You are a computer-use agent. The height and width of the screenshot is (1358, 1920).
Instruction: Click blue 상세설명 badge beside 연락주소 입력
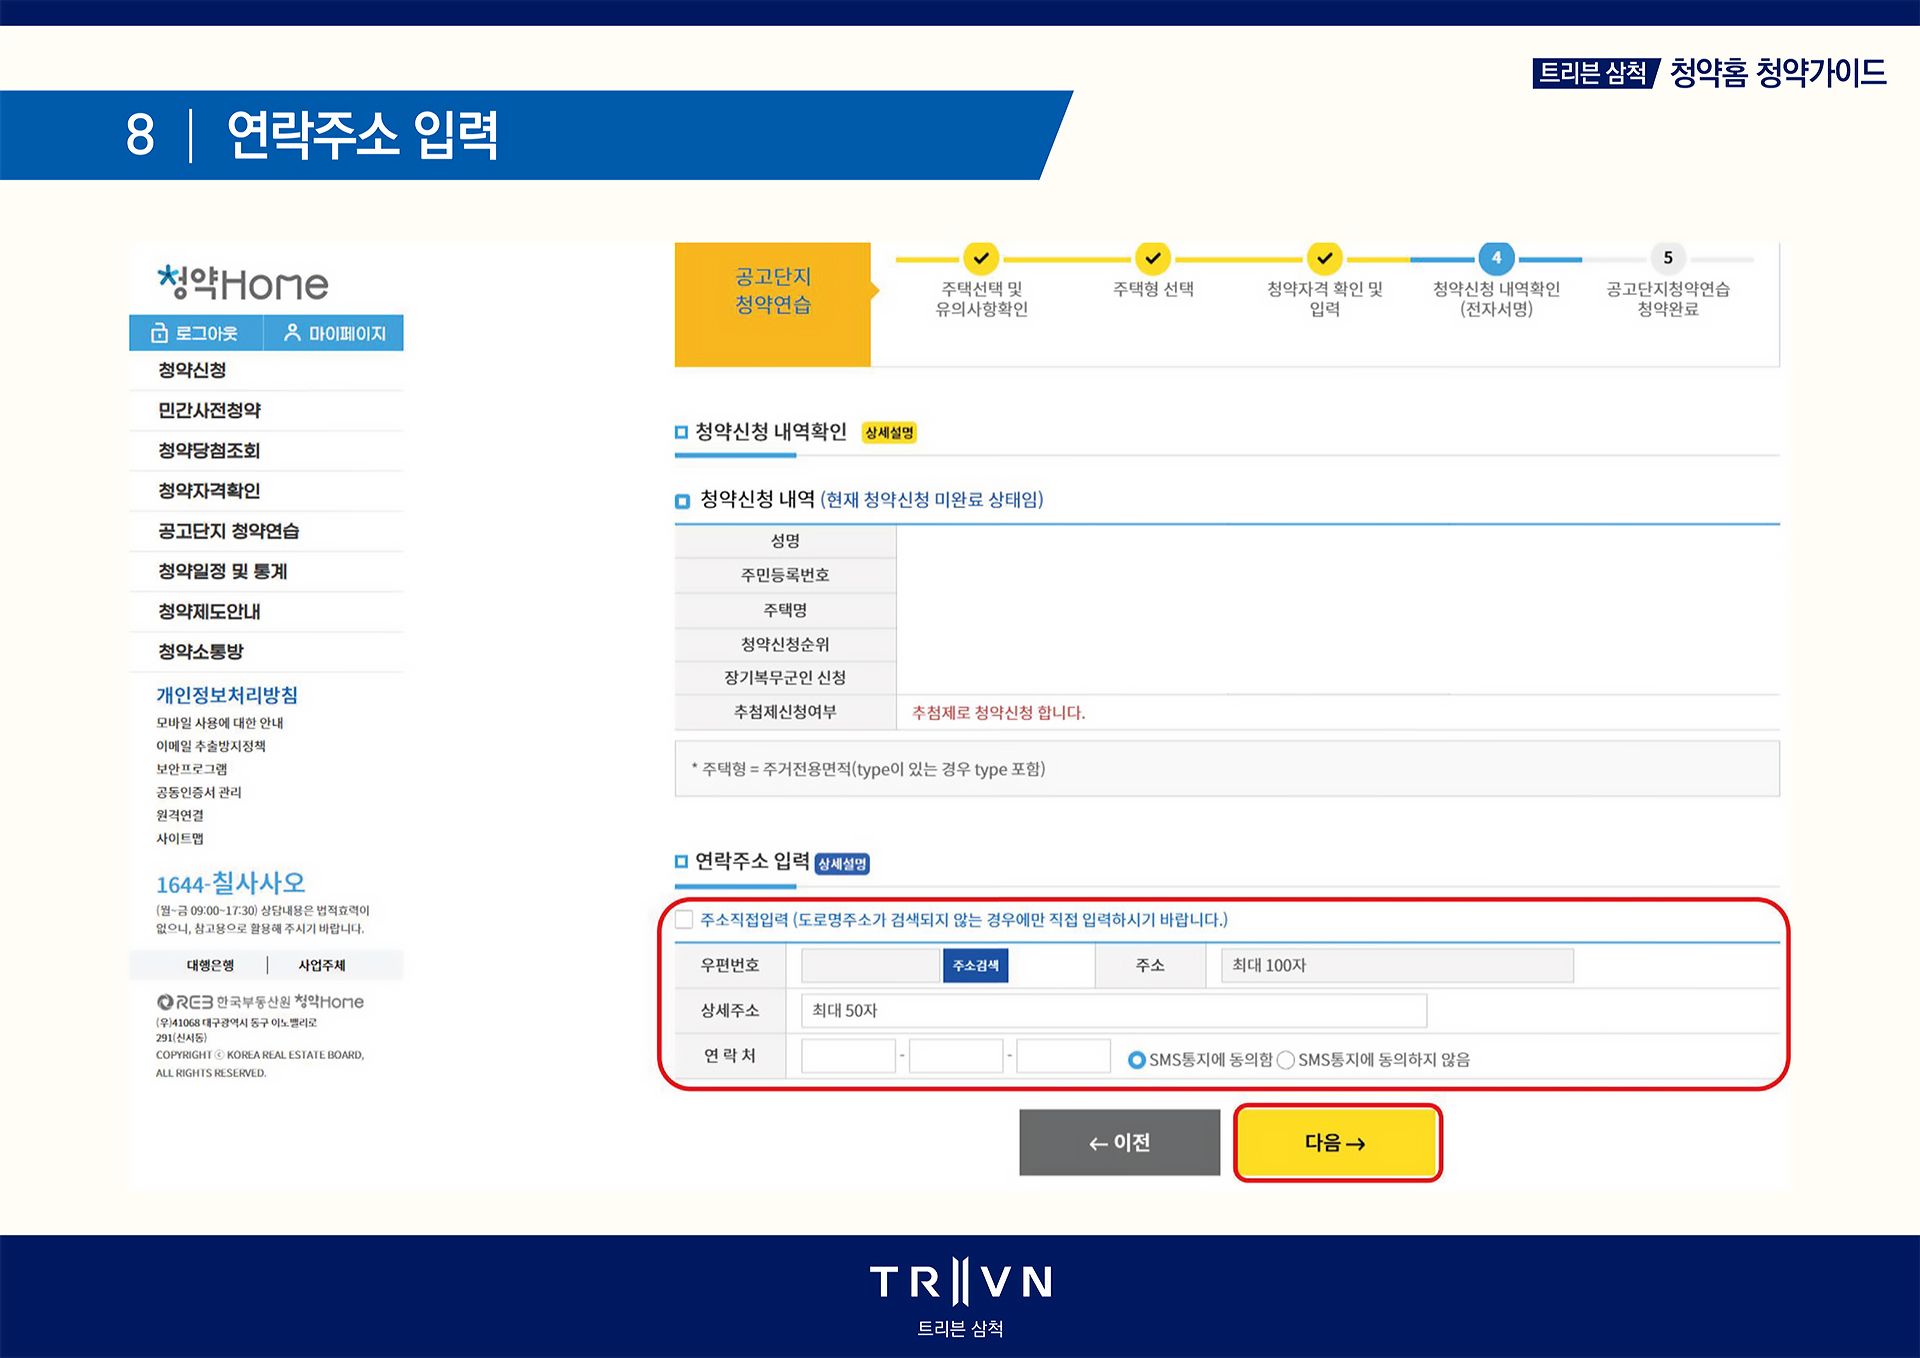tap(842, 864)
